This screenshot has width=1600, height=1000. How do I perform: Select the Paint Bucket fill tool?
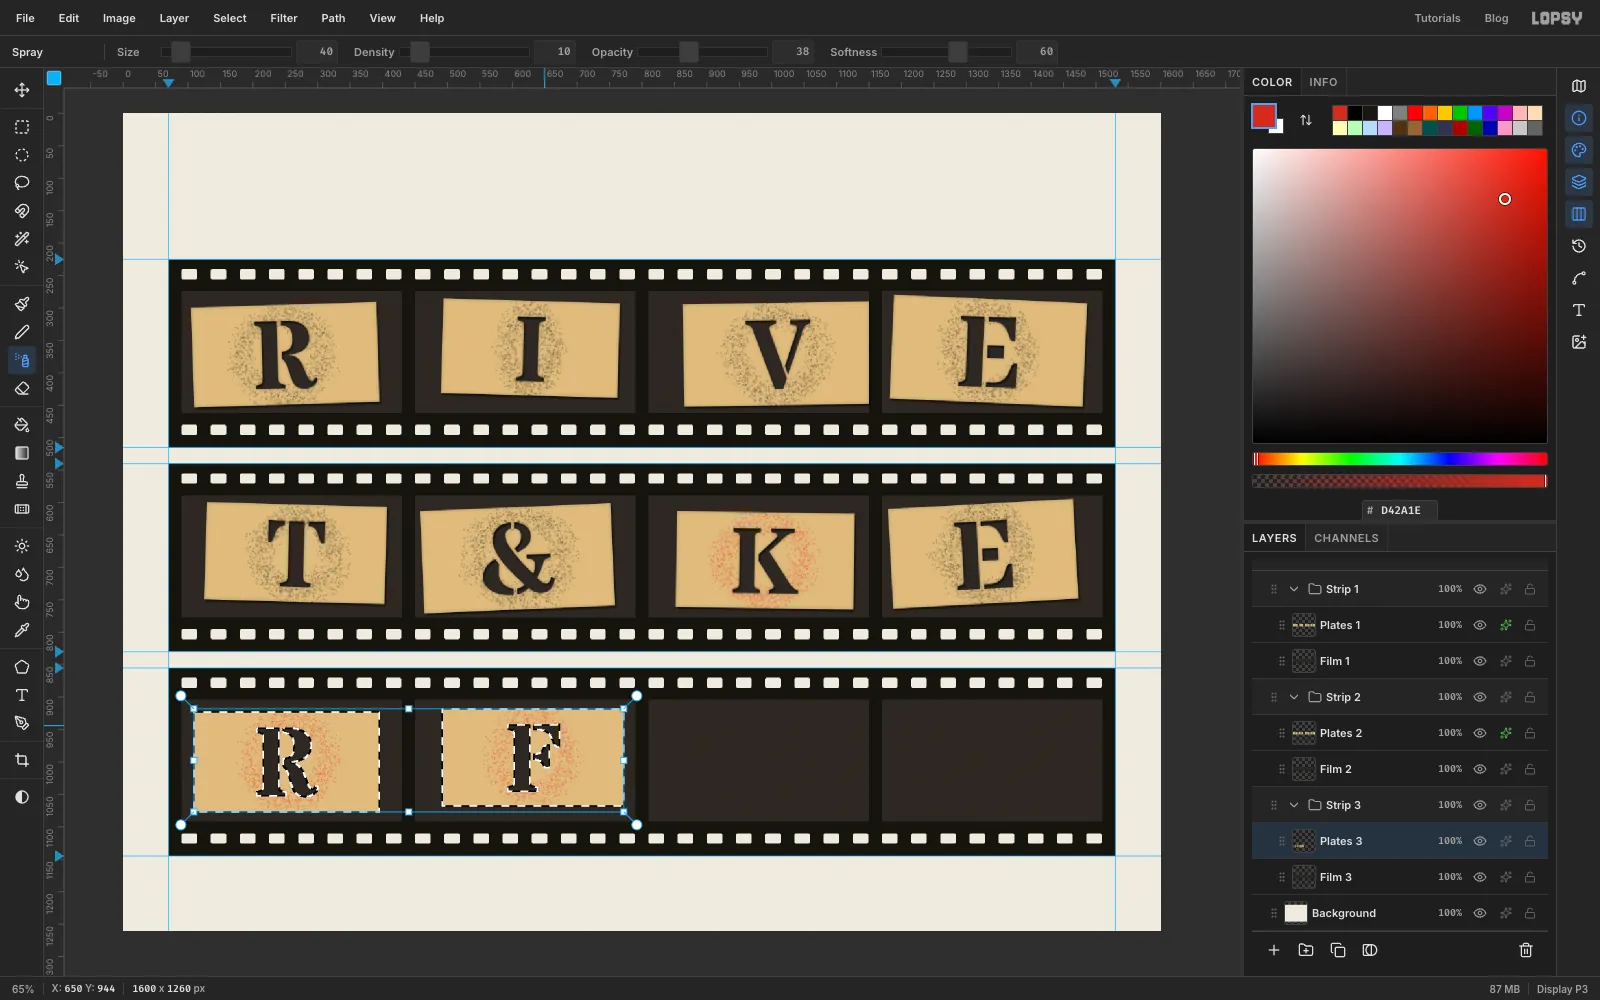tap(21, 425)
